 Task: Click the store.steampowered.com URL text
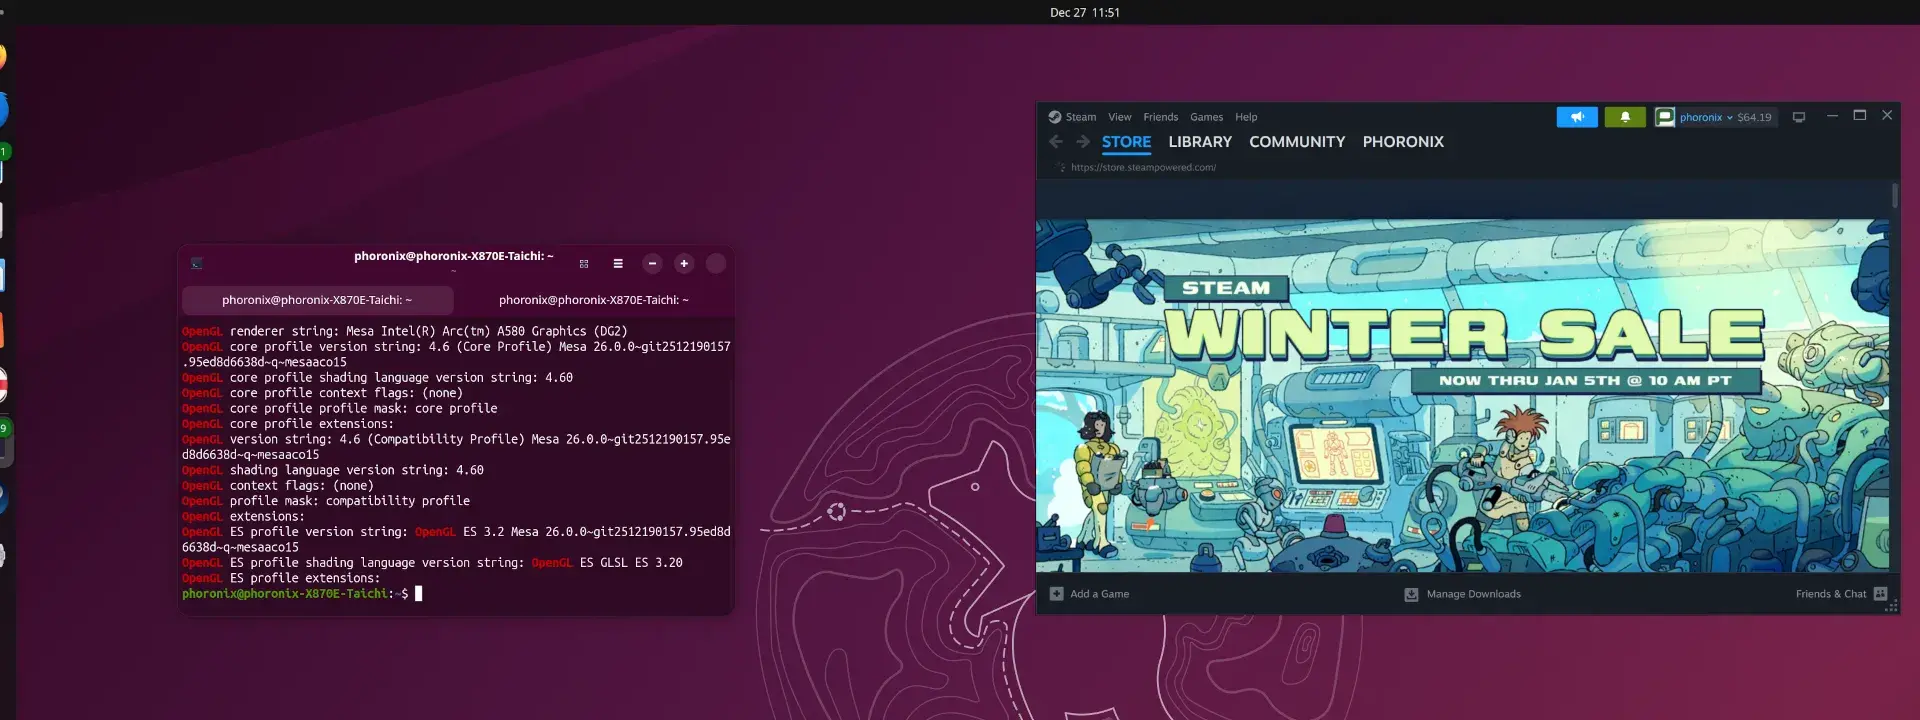[x=1143, y=168]
